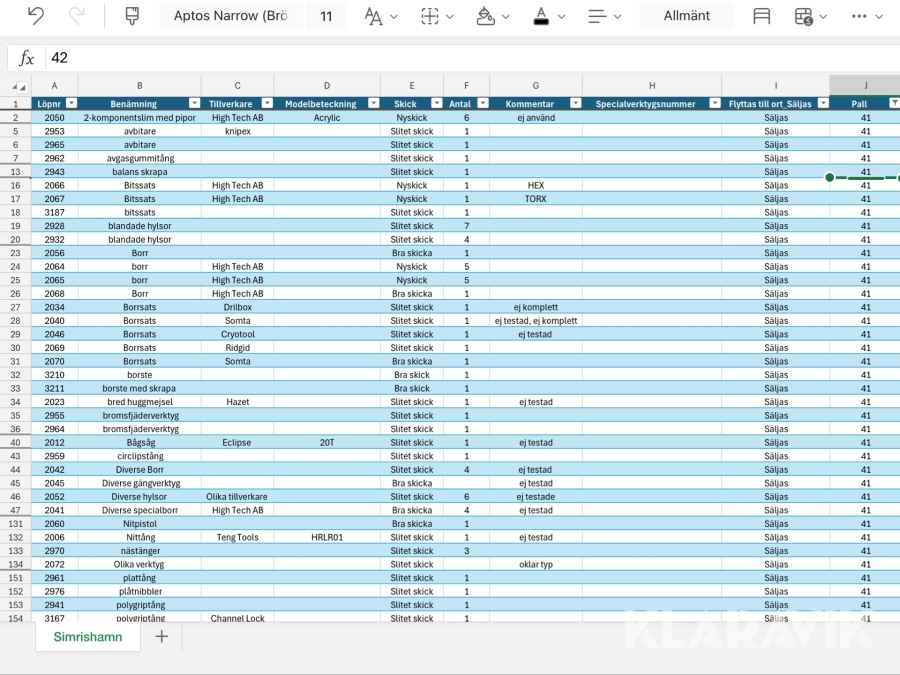The height and width of the screenshot is (675, 900).
Task: Open the font name box Aptos Narrow
Action: point(230,16)
